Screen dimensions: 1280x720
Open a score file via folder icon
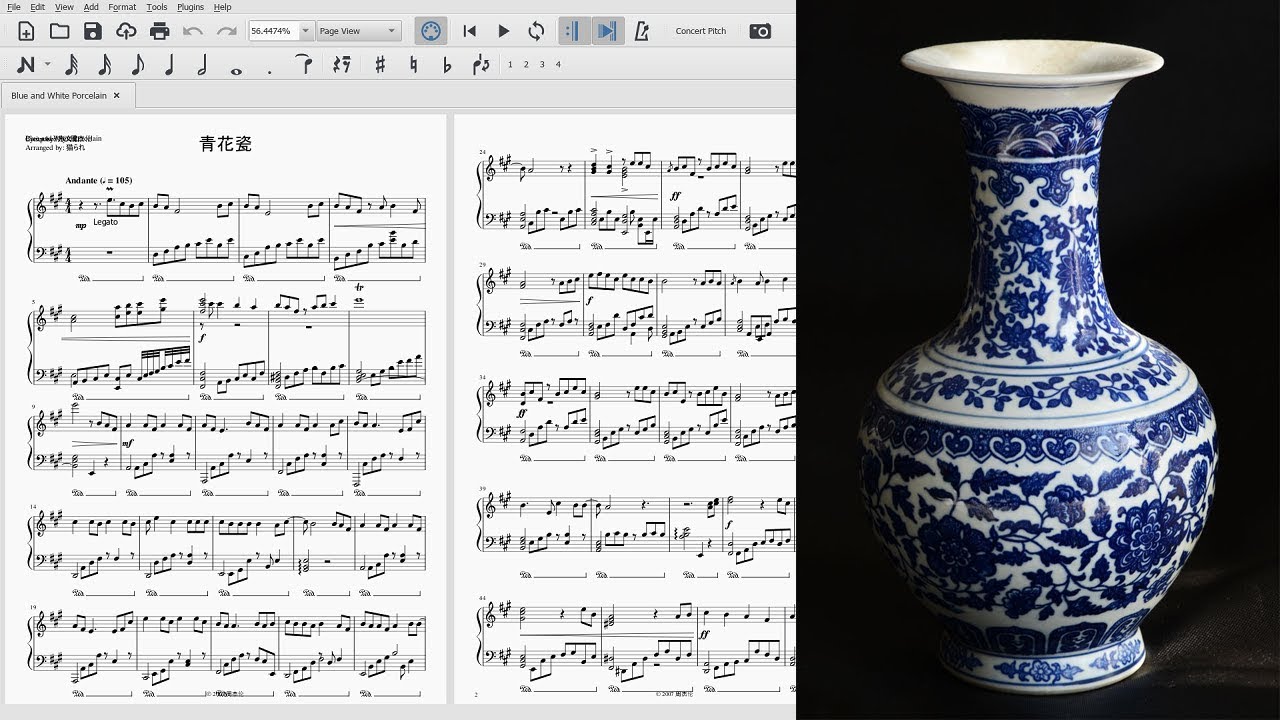59,31
